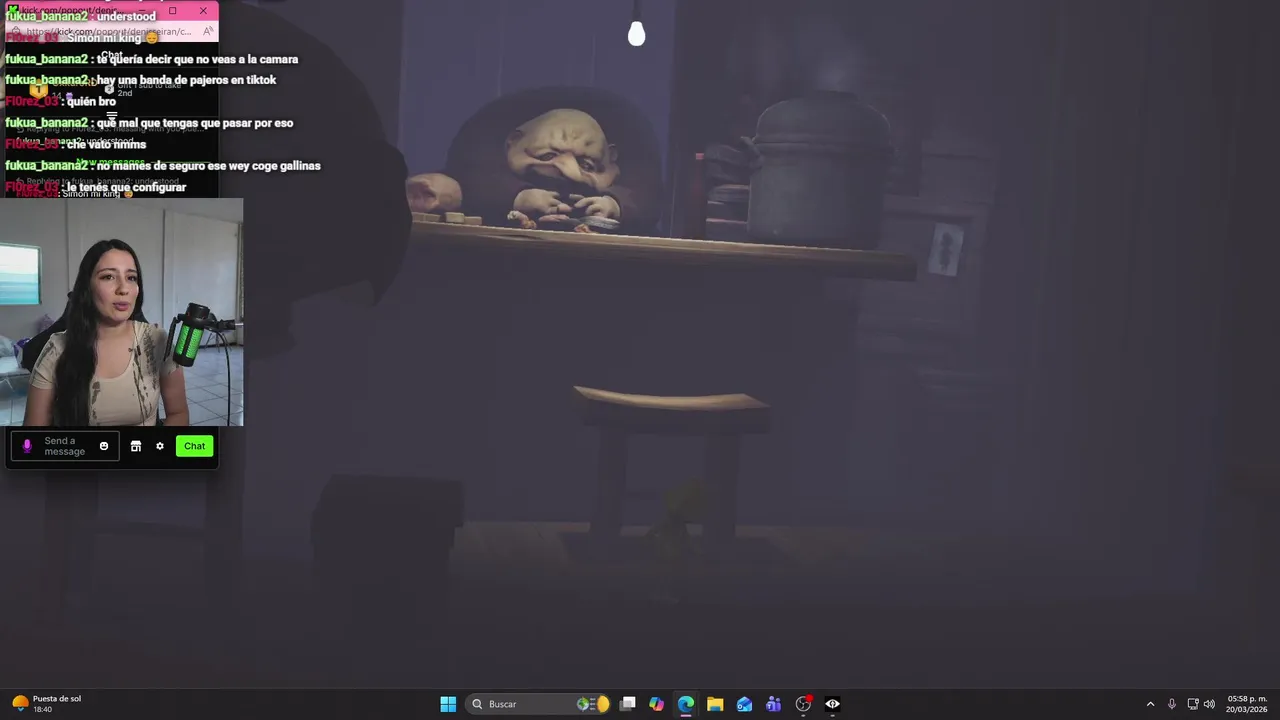This screenshot has width=1280, height=720.
Task: Open volume control in system tray
Action: pos(1209,704)
